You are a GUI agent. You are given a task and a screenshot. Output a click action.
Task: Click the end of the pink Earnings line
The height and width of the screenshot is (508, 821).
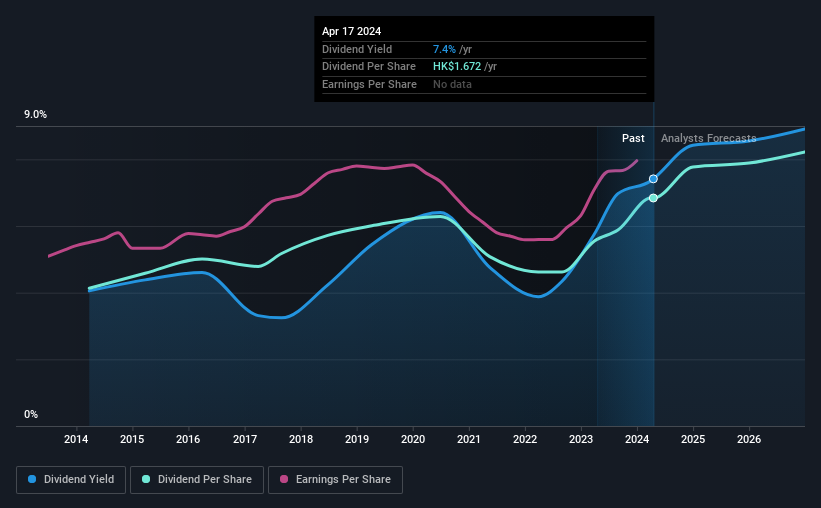[x=637, y=160]
